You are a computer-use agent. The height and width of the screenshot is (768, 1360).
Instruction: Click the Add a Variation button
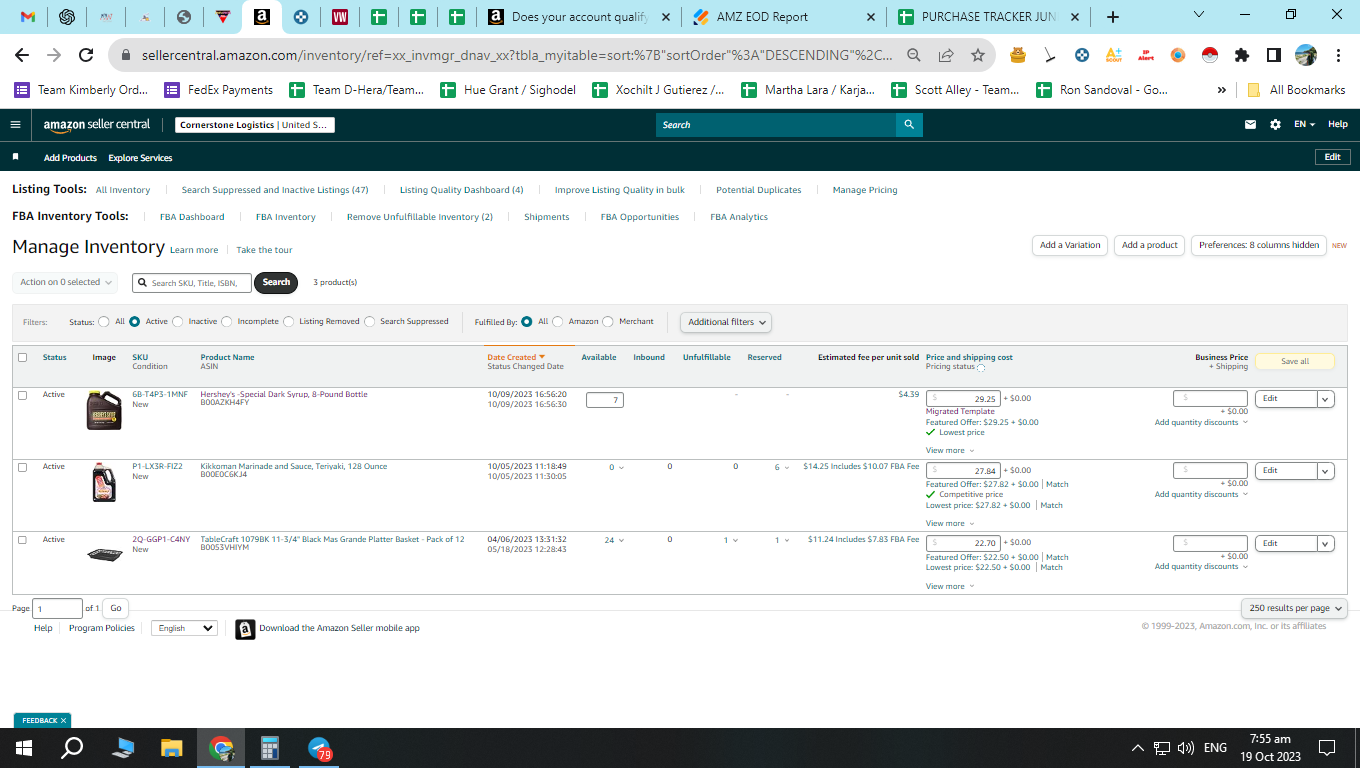tap(1070, 245)
